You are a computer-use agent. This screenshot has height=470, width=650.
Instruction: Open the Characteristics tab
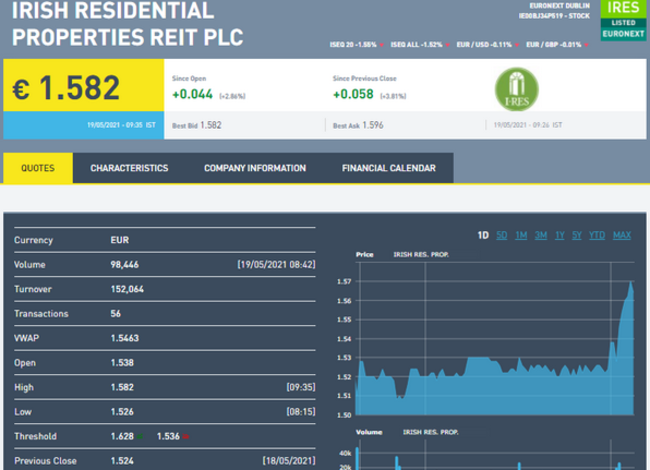[129, 168]
